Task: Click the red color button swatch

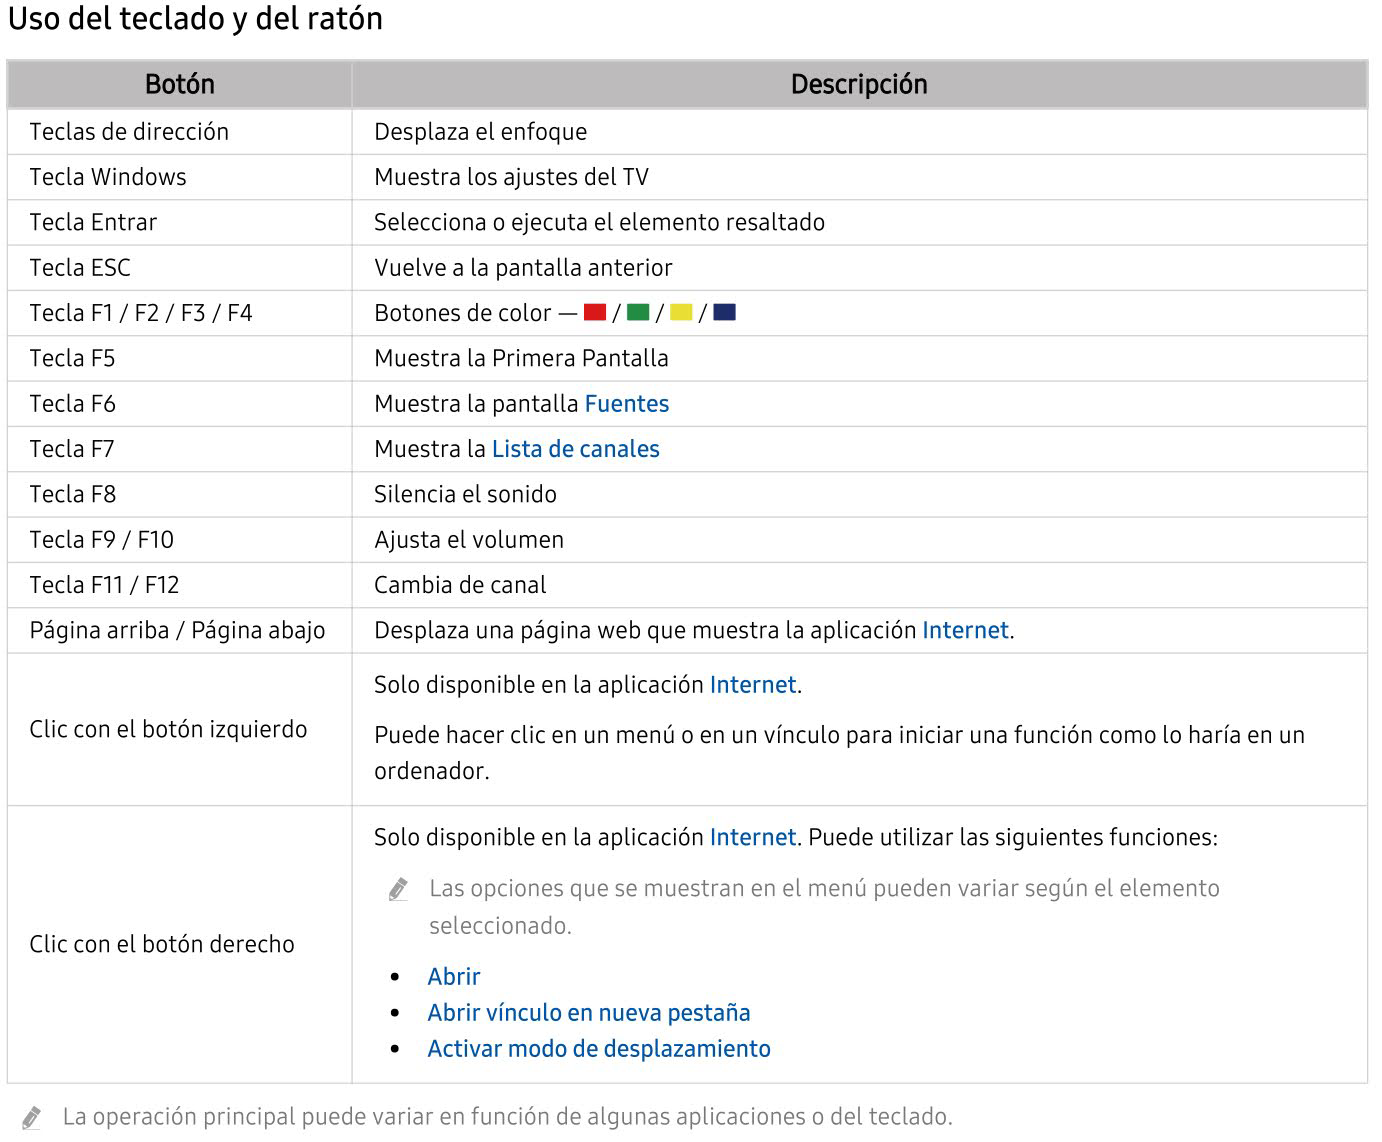Action: (595, 313)
